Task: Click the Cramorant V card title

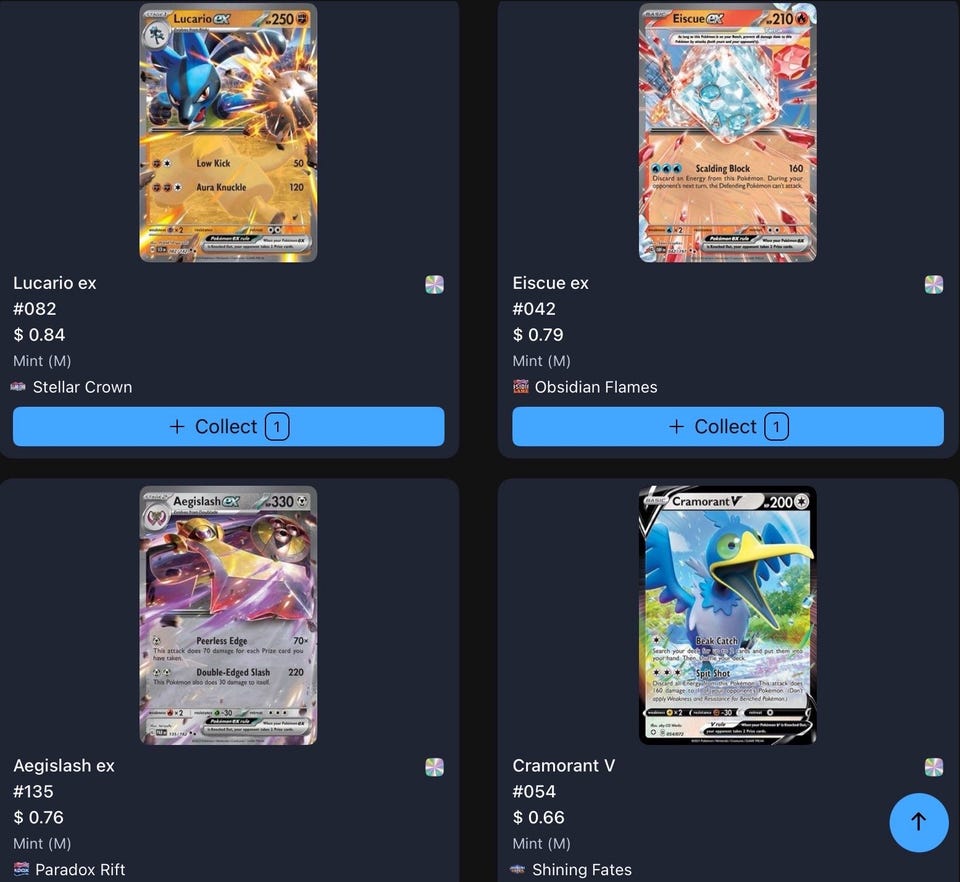Action: point(564,766)
